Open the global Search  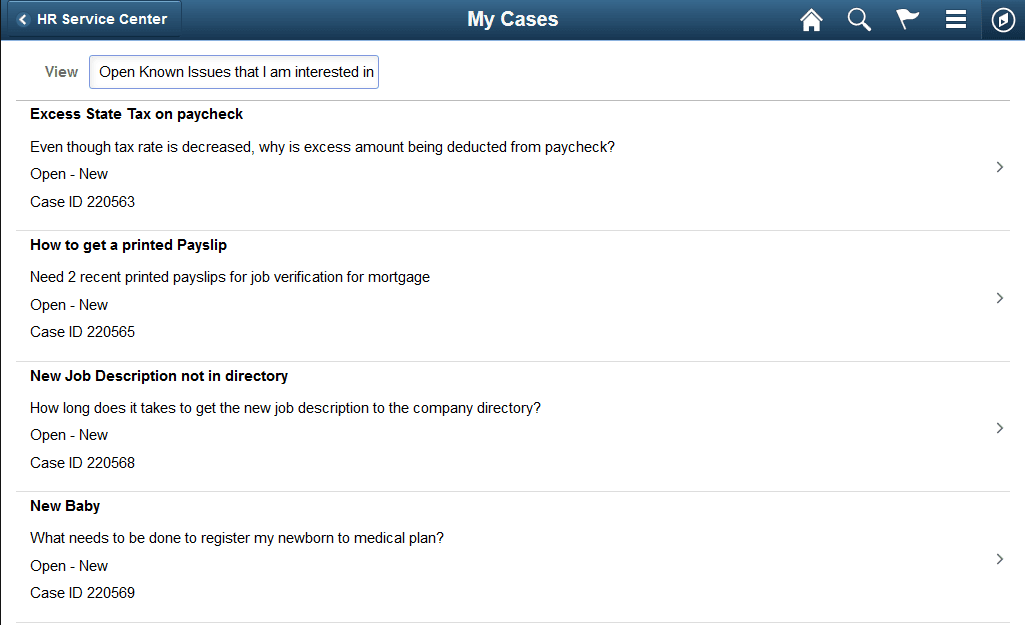859,19
